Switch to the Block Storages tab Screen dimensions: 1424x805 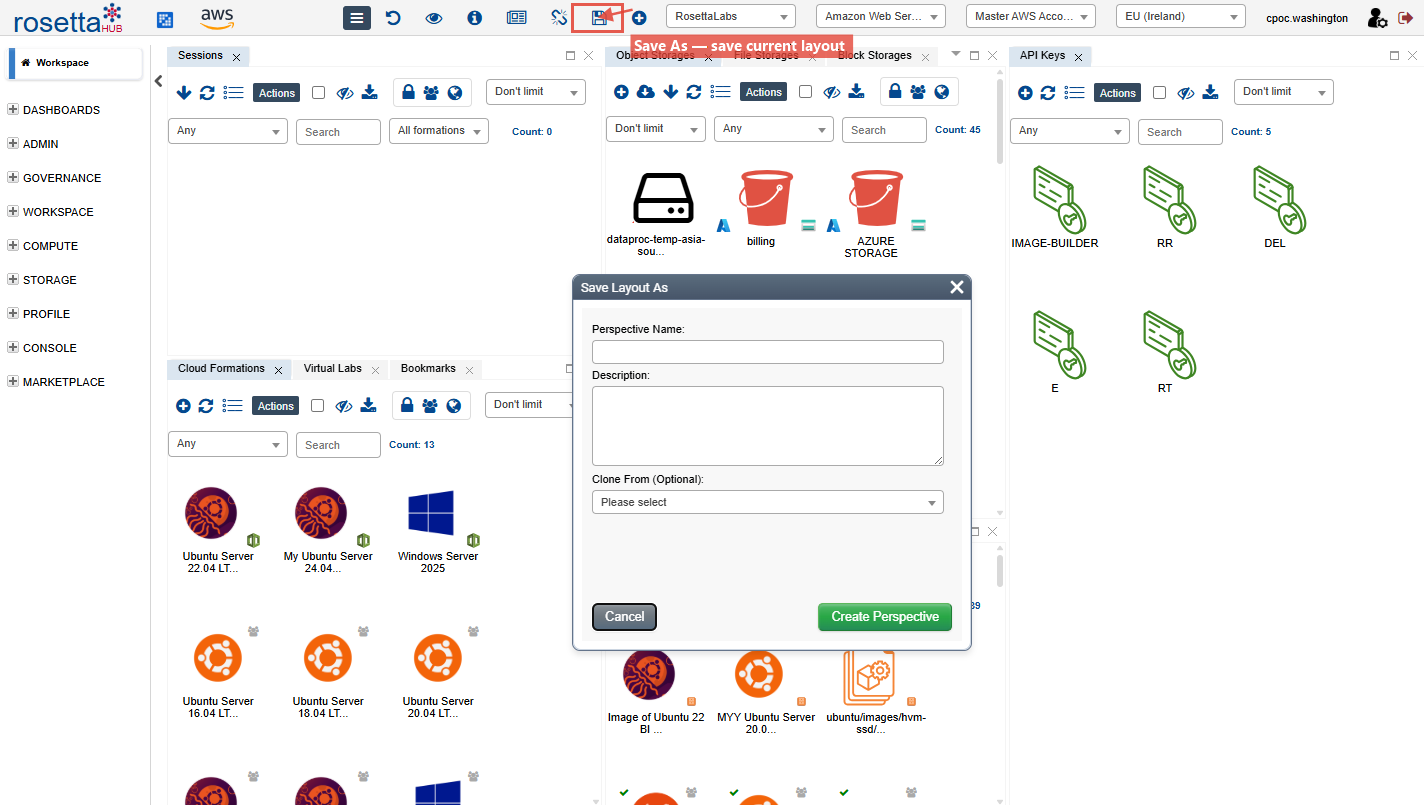click(874, 56)
